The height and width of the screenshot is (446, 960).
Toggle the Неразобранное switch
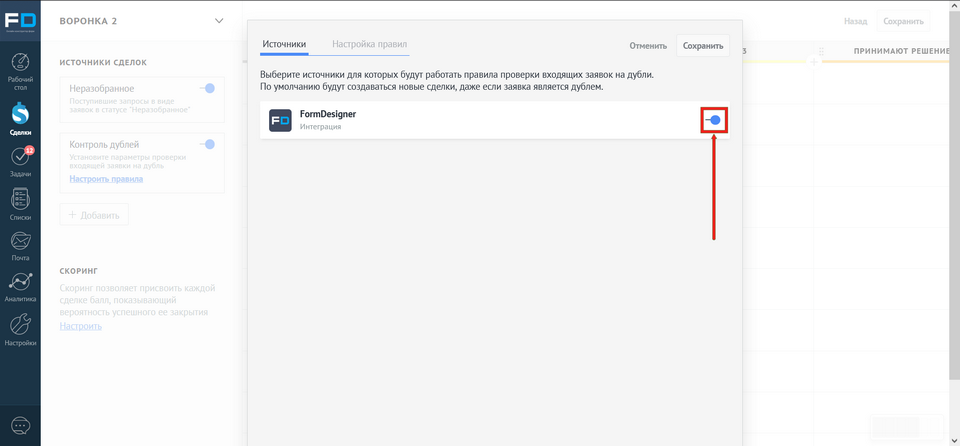click(208, 88)
